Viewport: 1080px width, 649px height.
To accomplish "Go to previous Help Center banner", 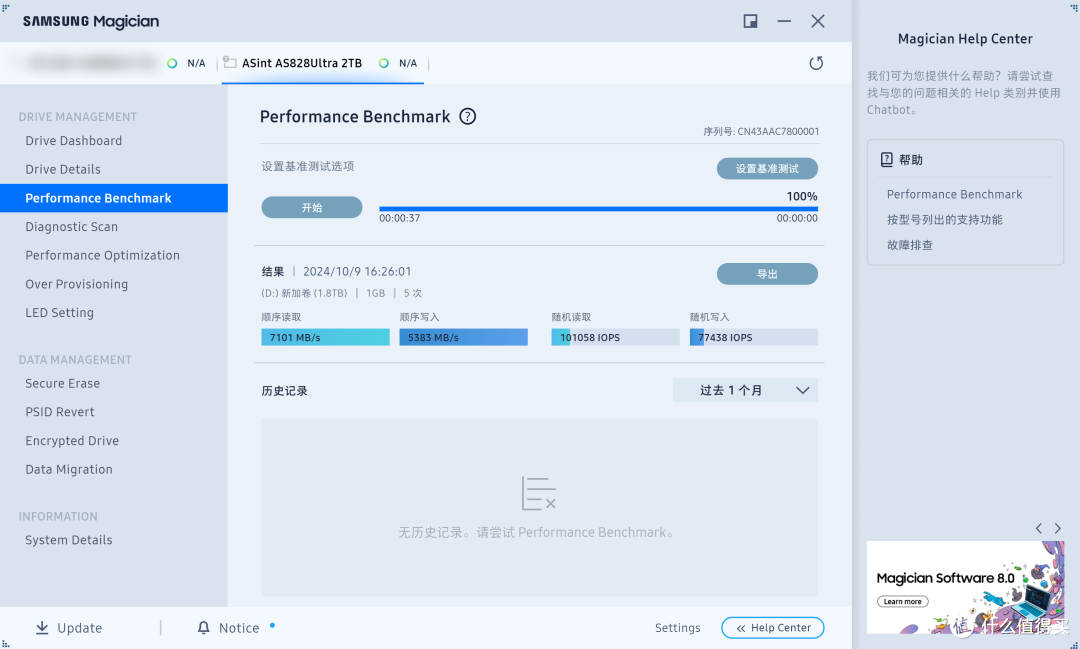I will (x=1039, y=528).
